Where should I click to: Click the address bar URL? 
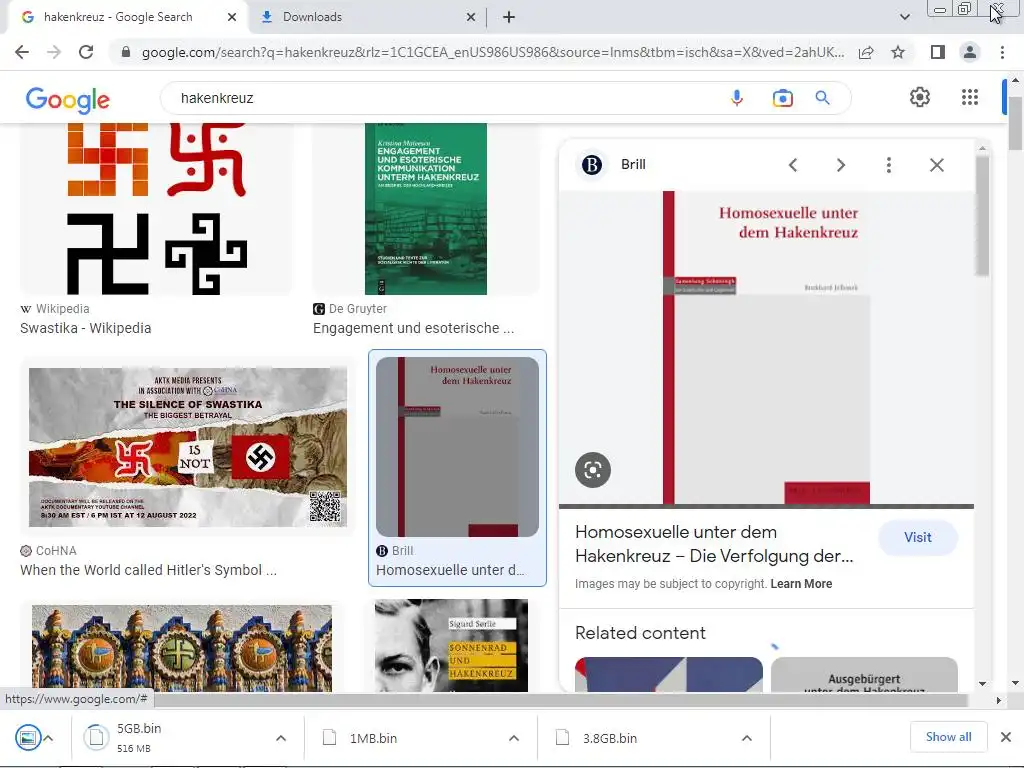(x=492, y=52)
